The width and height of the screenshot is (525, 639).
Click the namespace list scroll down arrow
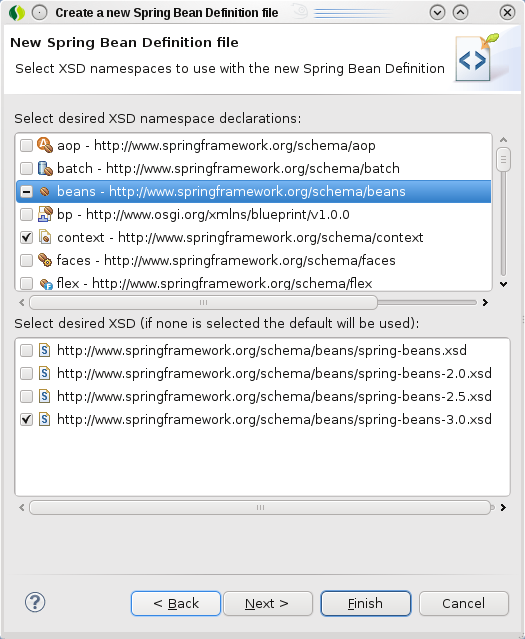click(x=504, y=284)
